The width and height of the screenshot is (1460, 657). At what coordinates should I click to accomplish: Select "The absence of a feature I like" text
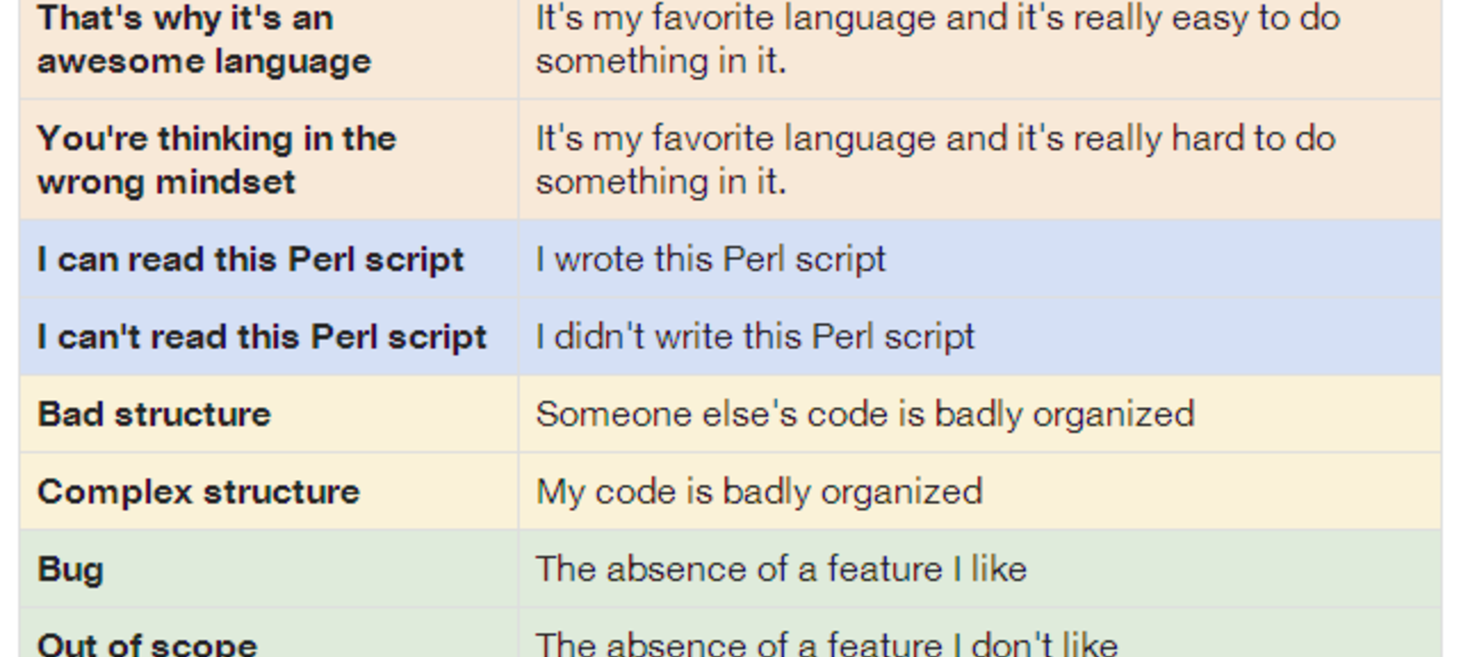pos(780,569)
